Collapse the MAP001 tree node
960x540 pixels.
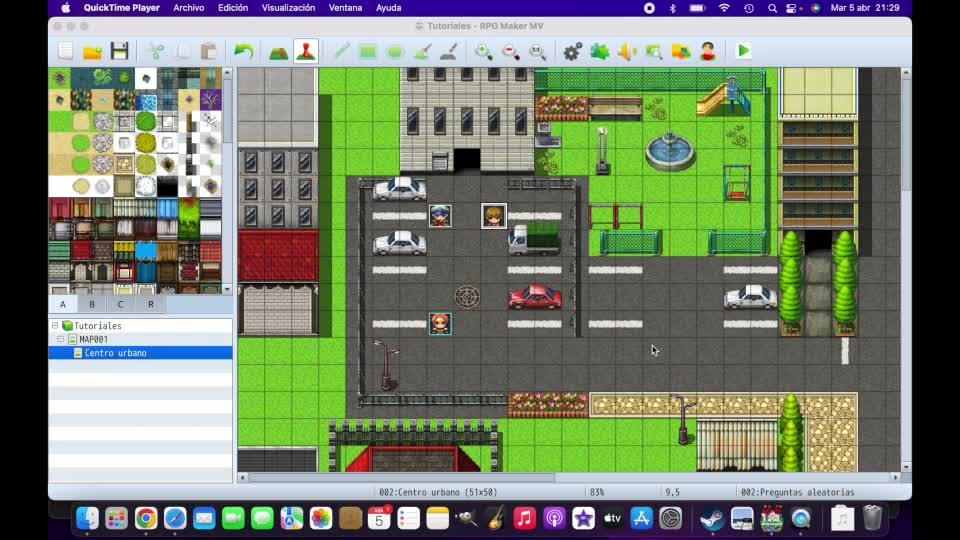click(x=61, y=339)
